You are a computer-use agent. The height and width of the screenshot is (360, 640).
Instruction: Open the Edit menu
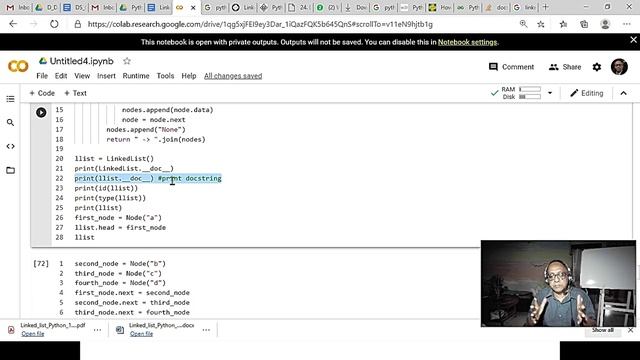point(61,76)
